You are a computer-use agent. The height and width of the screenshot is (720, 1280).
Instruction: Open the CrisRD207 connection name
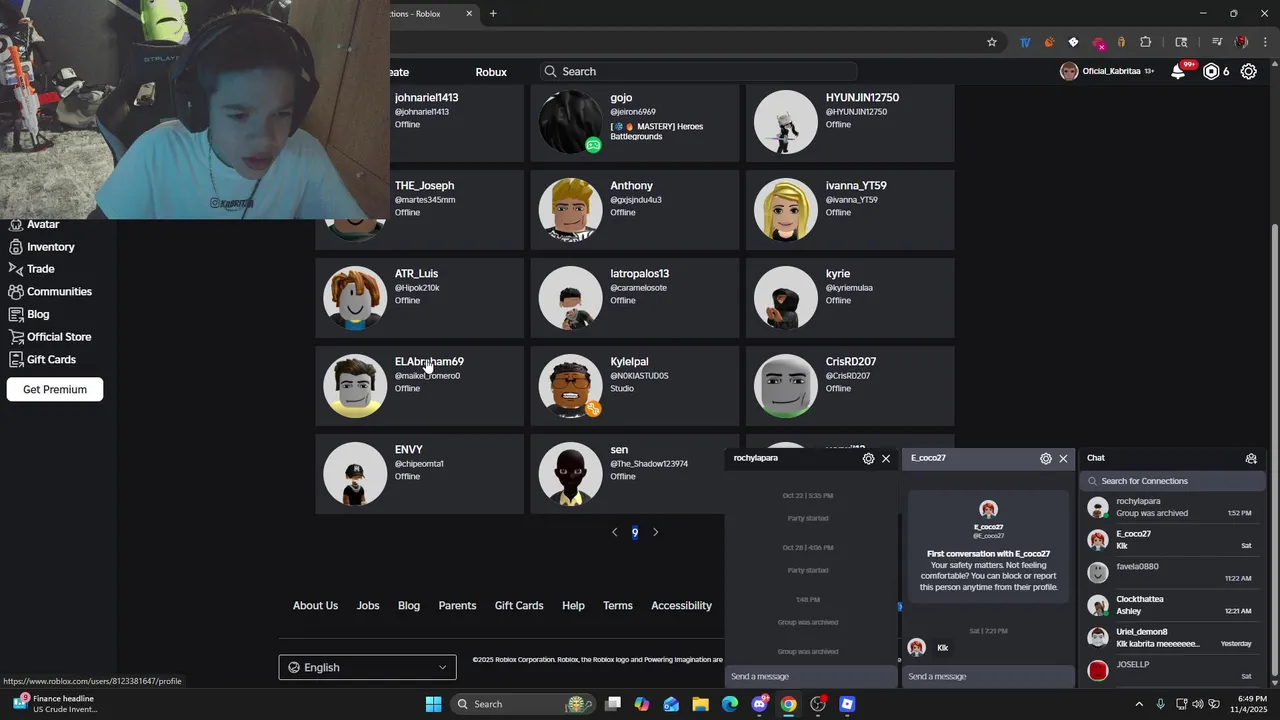[851, 362]
